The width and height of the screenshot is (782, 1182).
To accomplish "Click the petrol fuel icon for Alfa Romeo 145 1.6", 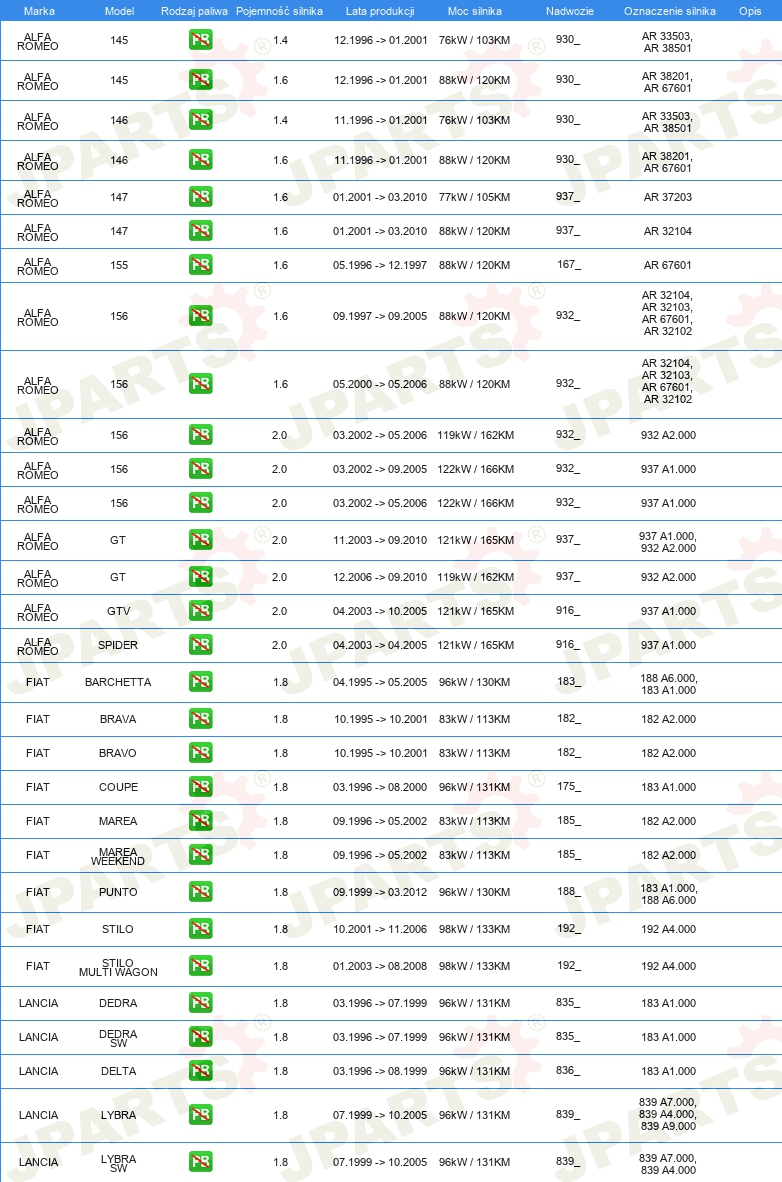I will 201,80.
